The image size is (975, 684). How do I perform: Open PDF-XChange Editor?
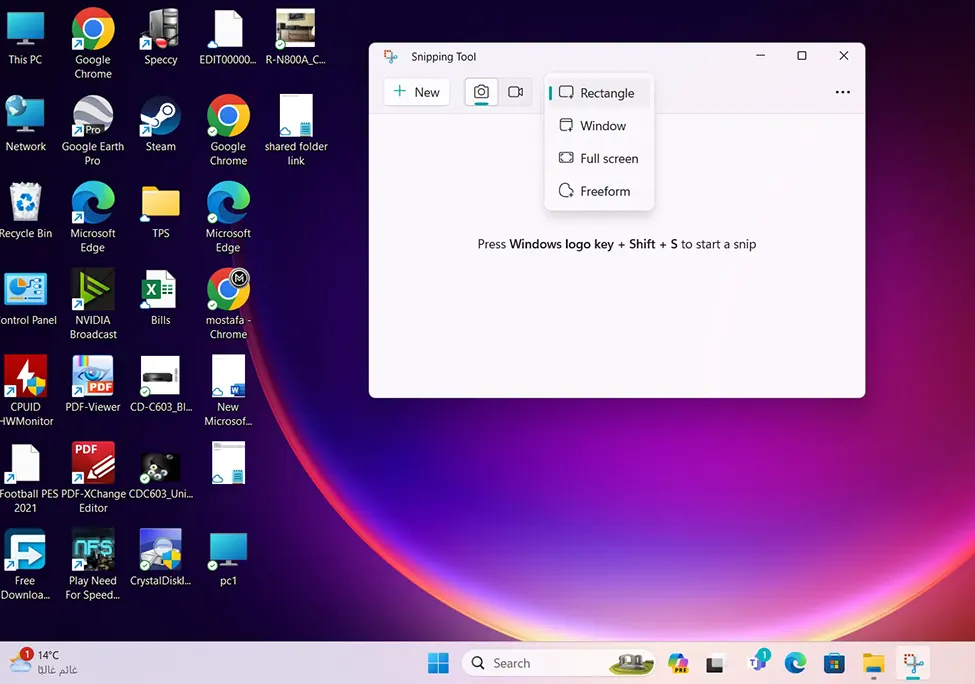click(x=93, y=462)
